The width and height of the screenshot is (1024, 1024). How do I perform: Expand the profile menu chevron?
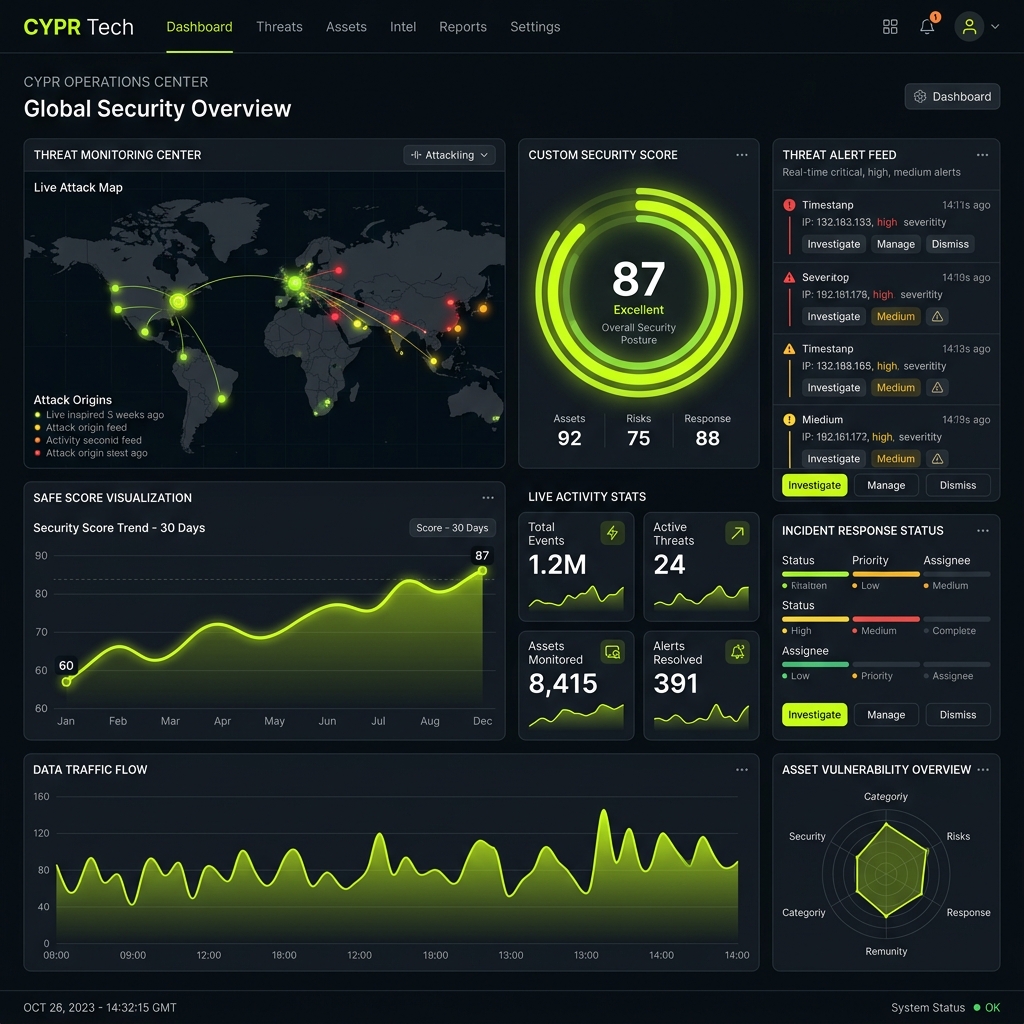click(995, 27)
